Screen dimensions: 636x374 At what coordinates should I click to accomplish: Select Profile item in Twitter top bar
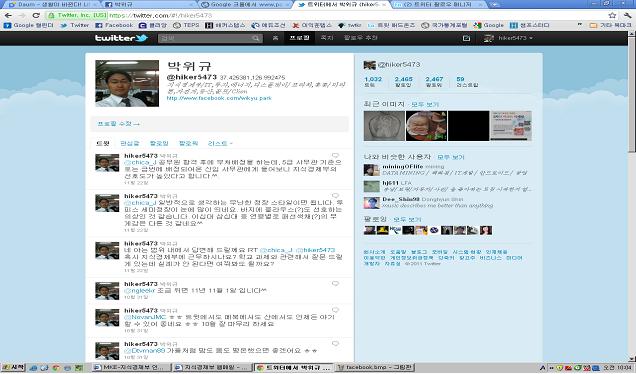pyautogui.click(x=299, y=38)
